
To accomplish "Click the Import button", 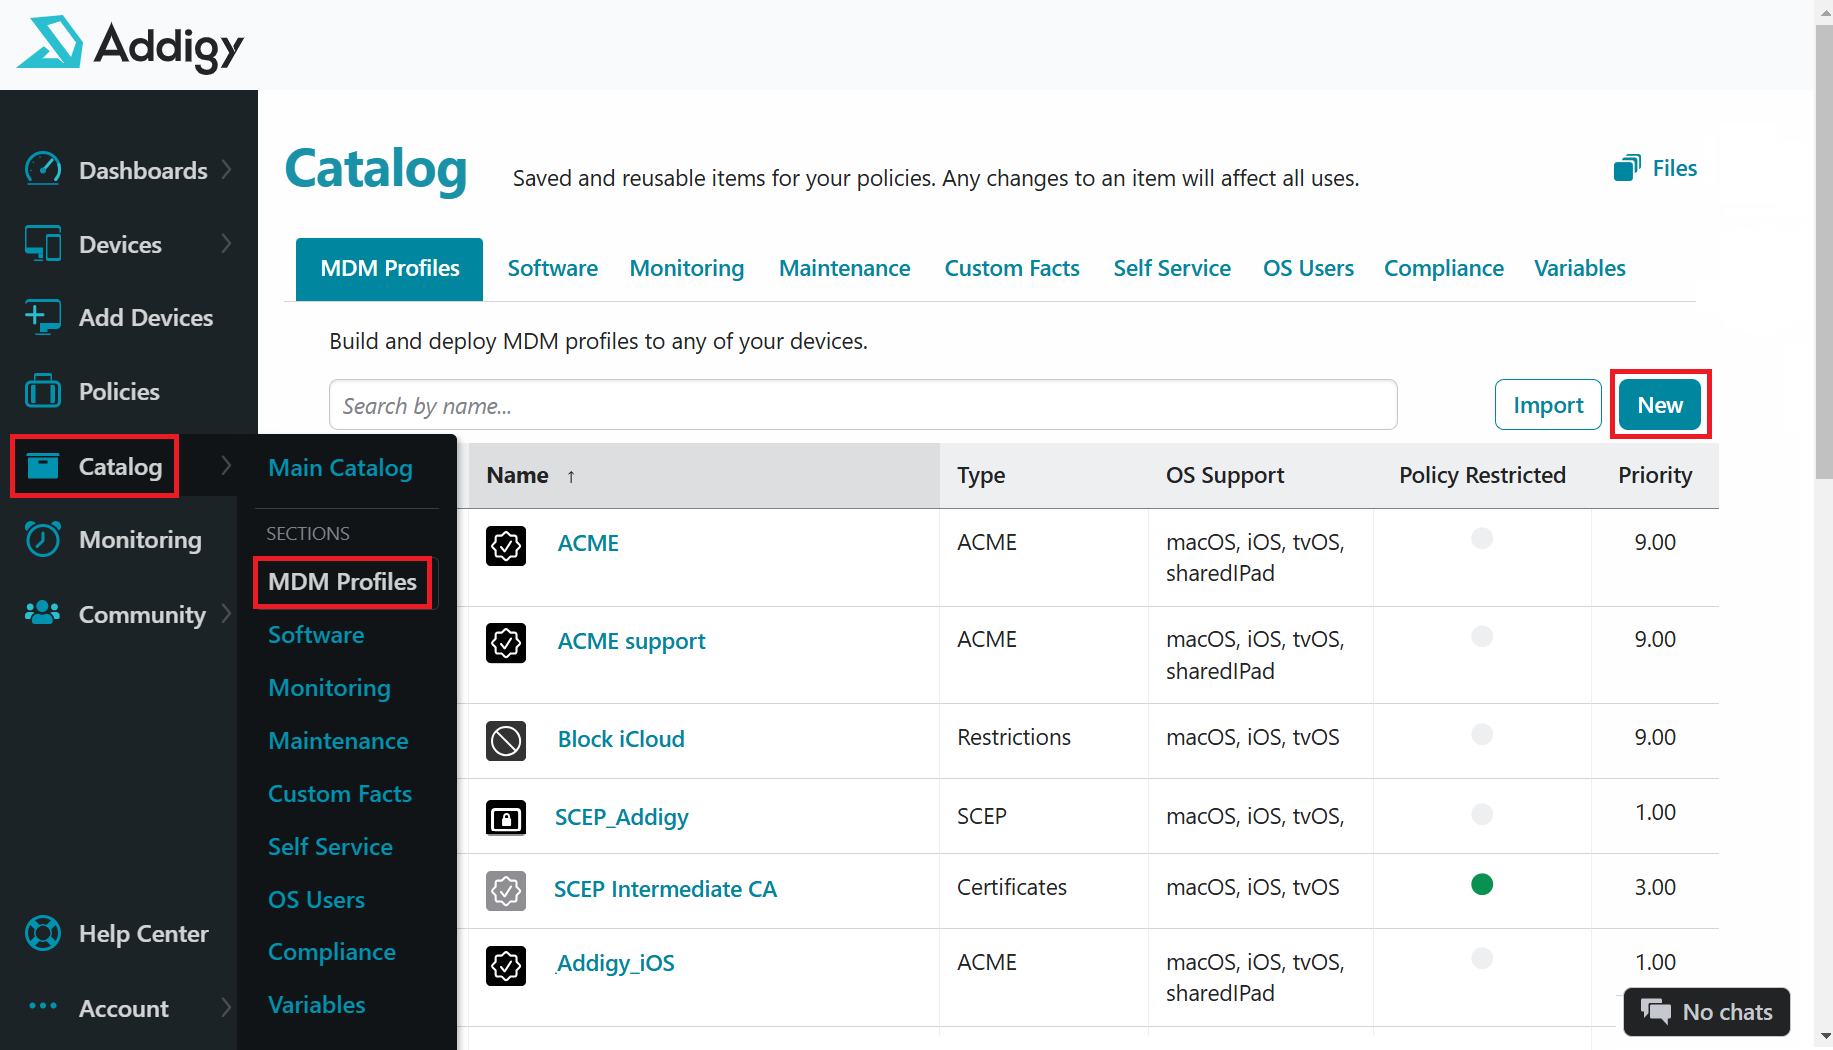I will pyautogui.click(x=1548, y=405).
